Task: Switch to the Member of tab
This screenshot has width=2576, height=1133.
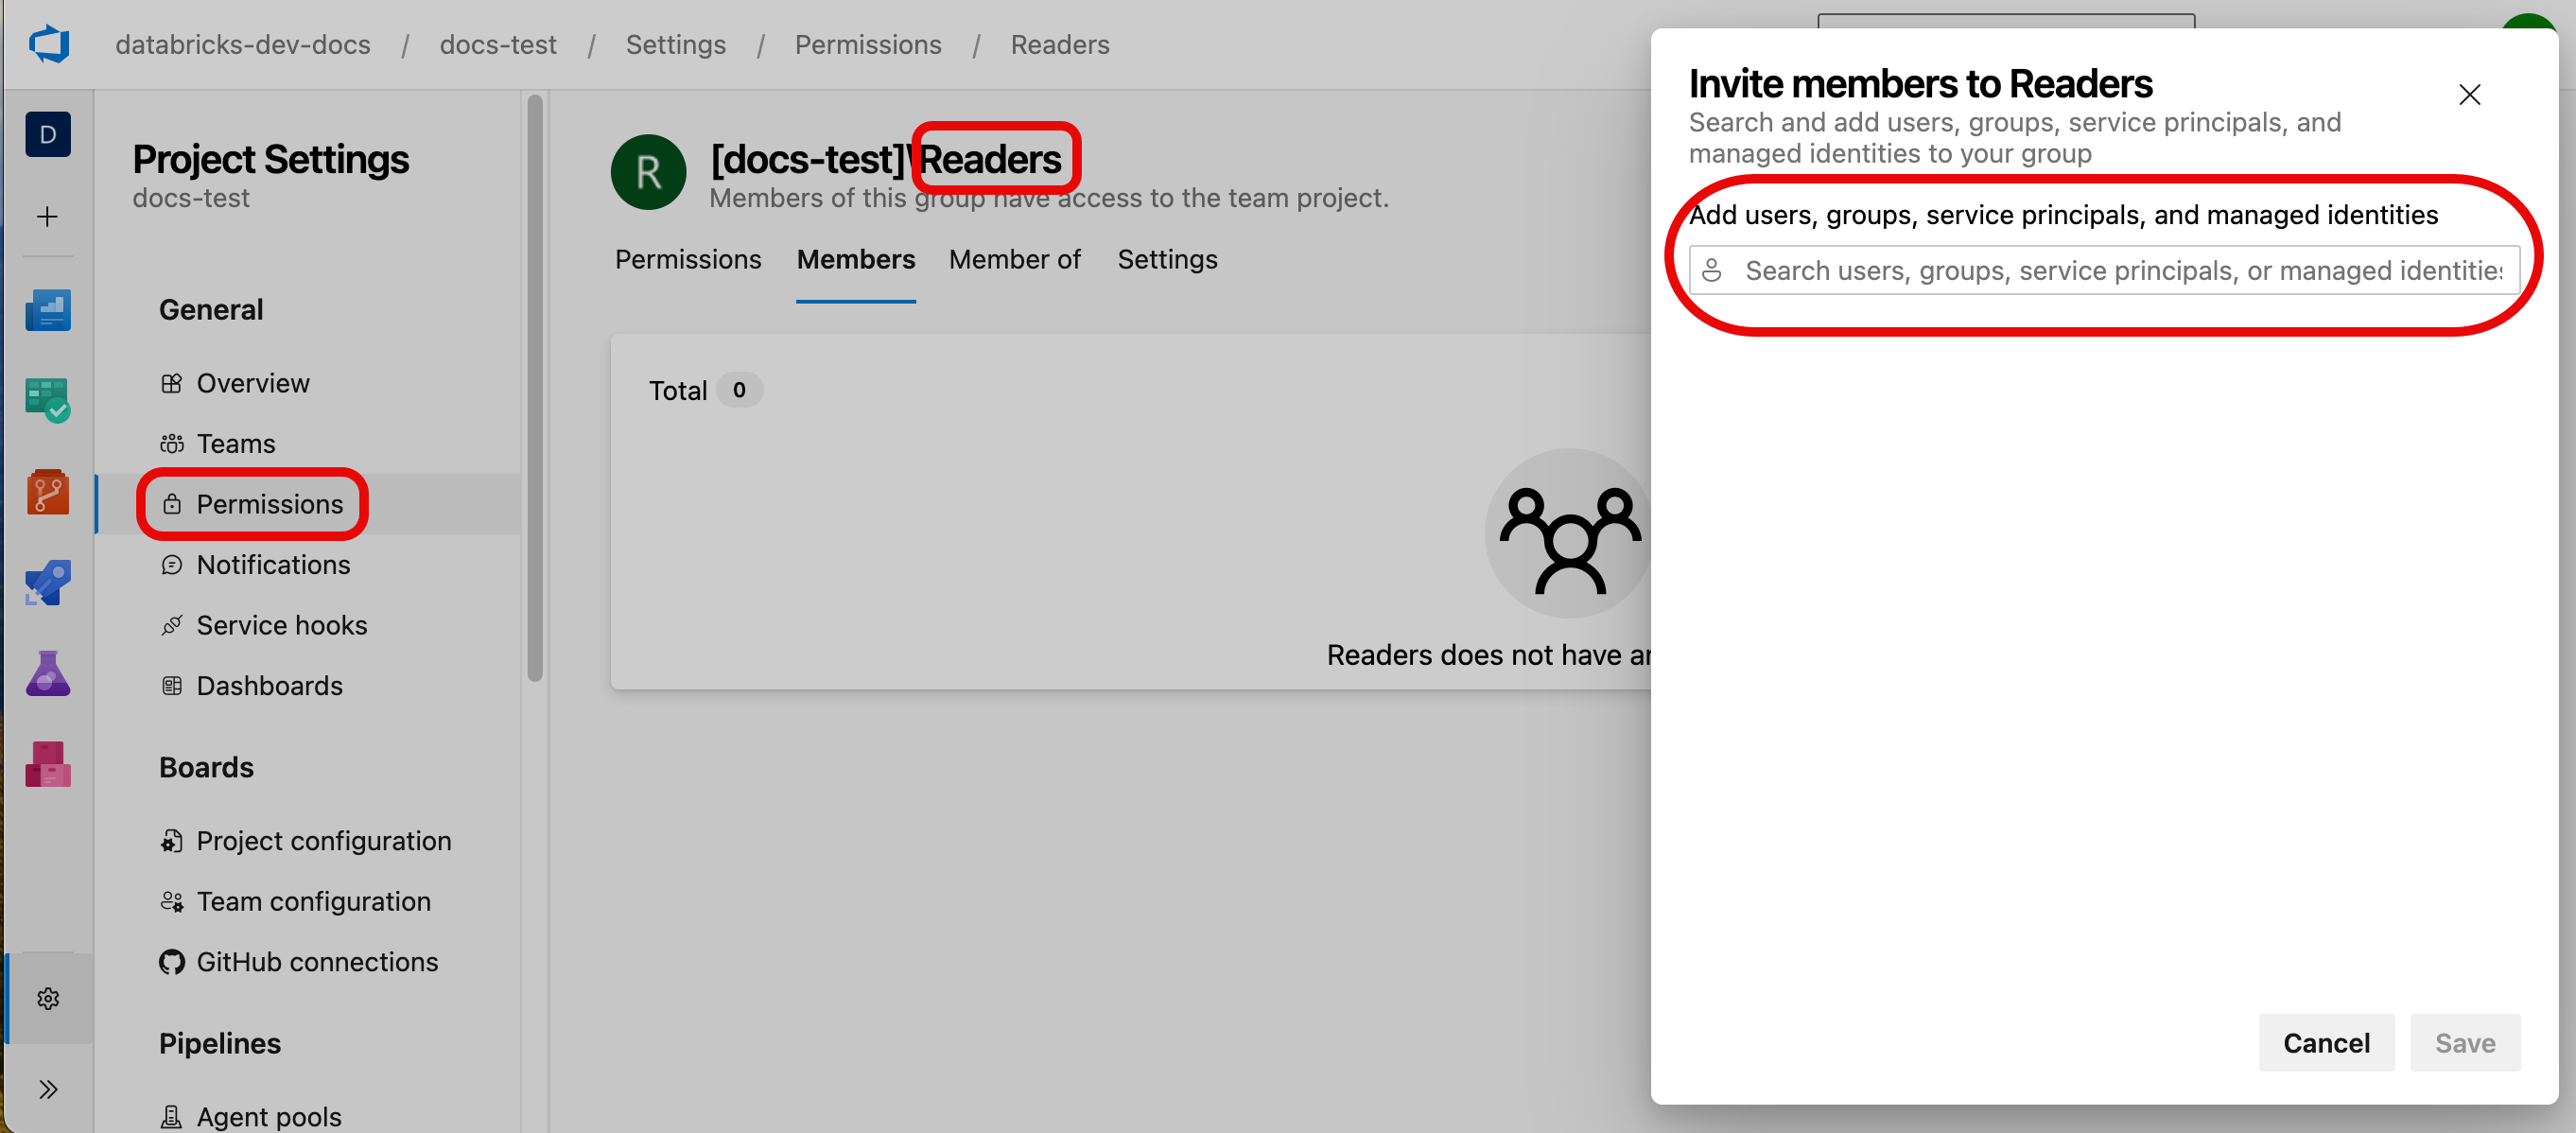Action: 1016,258
